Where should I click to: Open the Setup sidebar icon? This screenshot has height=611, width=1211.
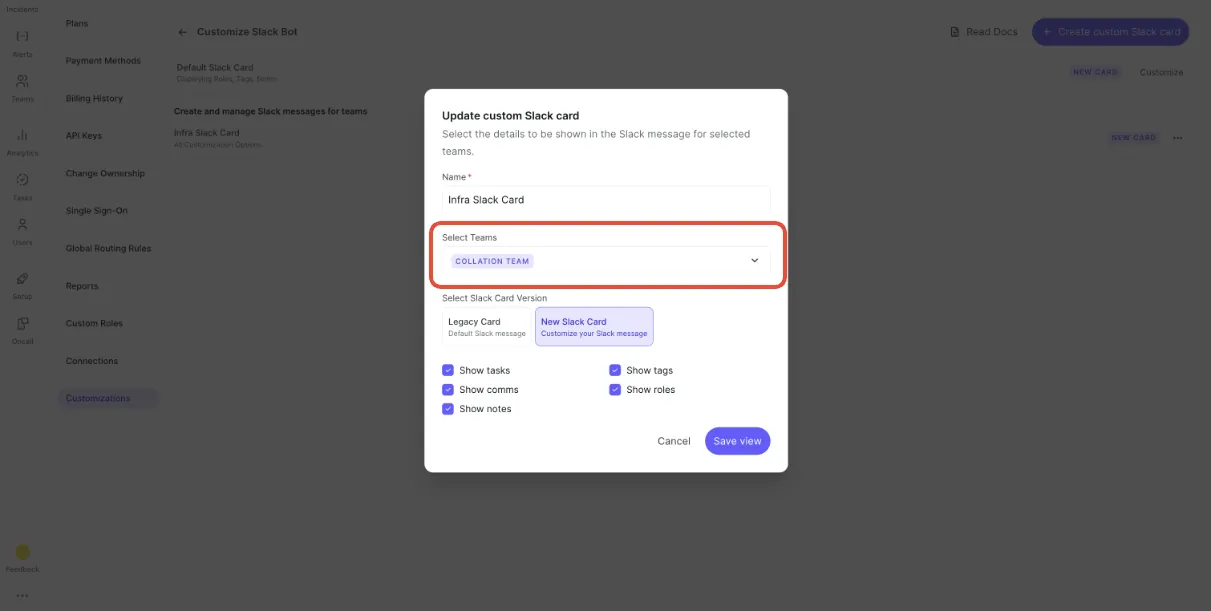(22, 278)
